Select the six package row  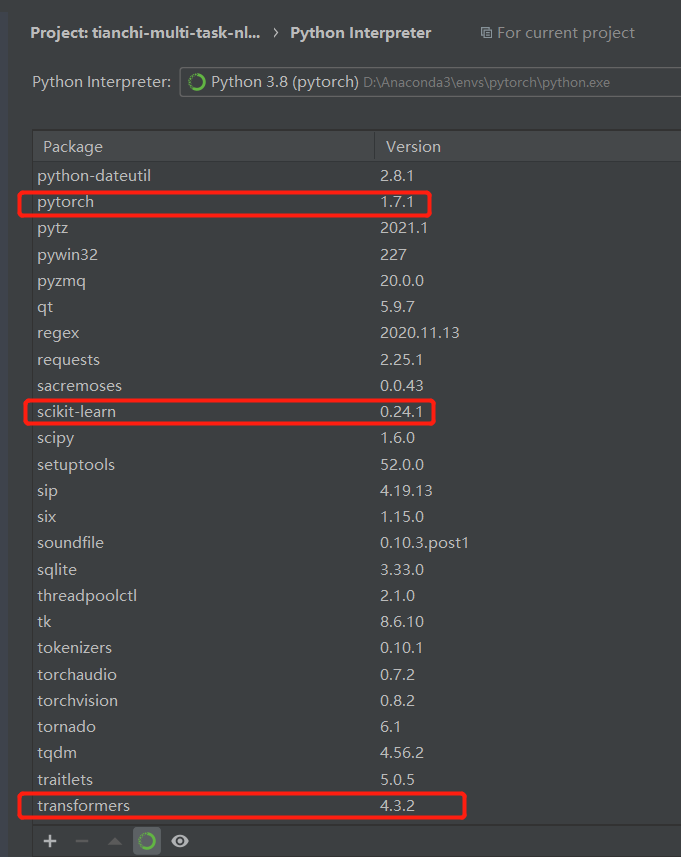(357, 516)
